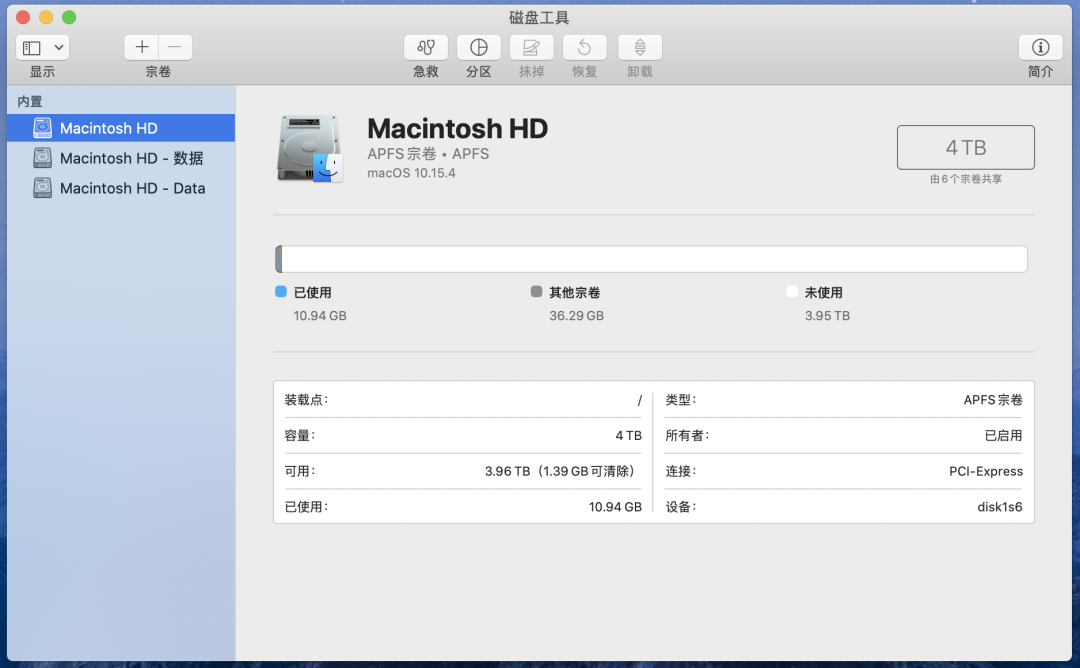Image resolution: width=1080 pixels, height=668 pixels.
Task: Click the 恢复 restore icon
Action: (x=584, y=47)
